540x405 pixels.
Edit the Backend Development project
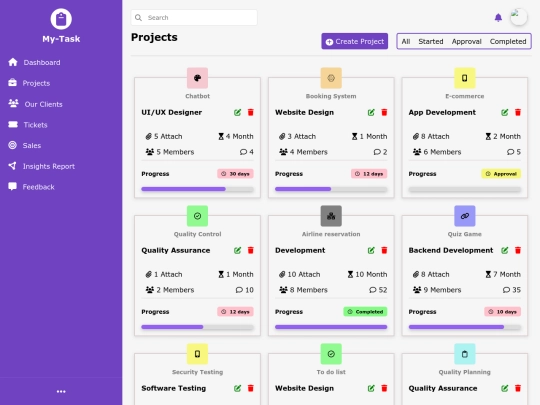point(505,250)
